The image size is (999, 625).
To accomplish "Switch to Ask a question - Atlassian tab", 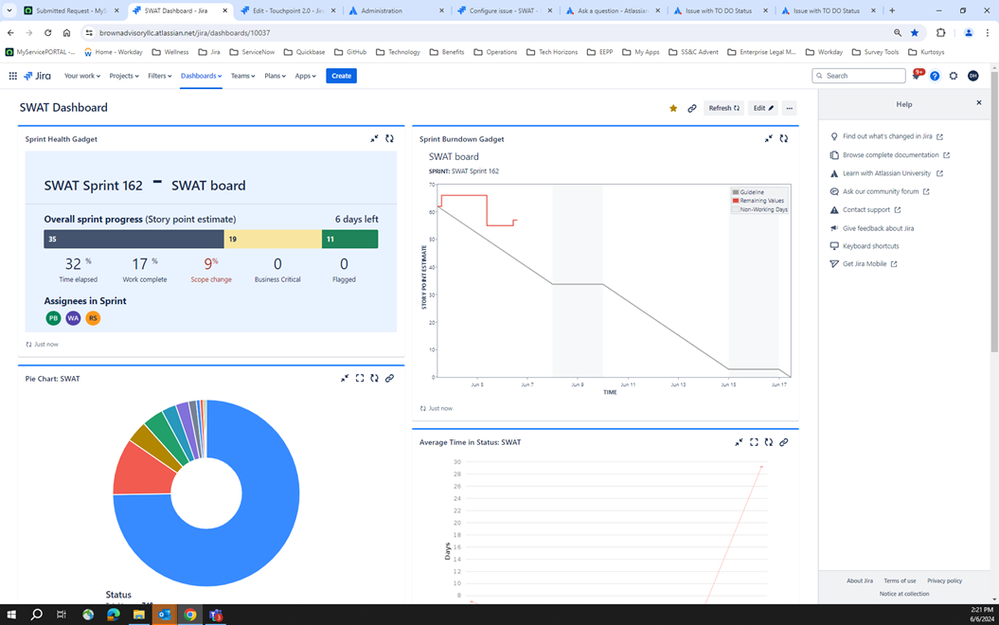I will pyautogui.click(x=612, y=11).
